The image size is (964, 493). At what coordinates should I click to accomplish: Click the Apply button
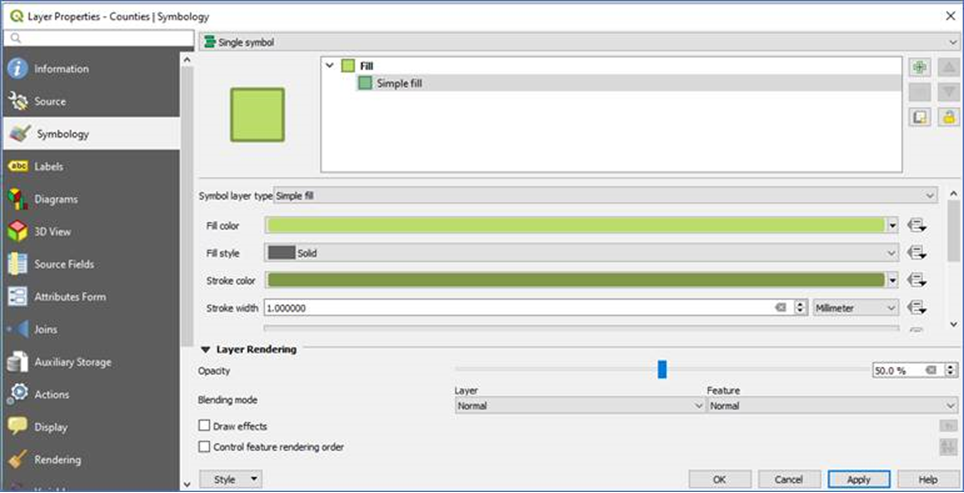[x=859, y=479]
